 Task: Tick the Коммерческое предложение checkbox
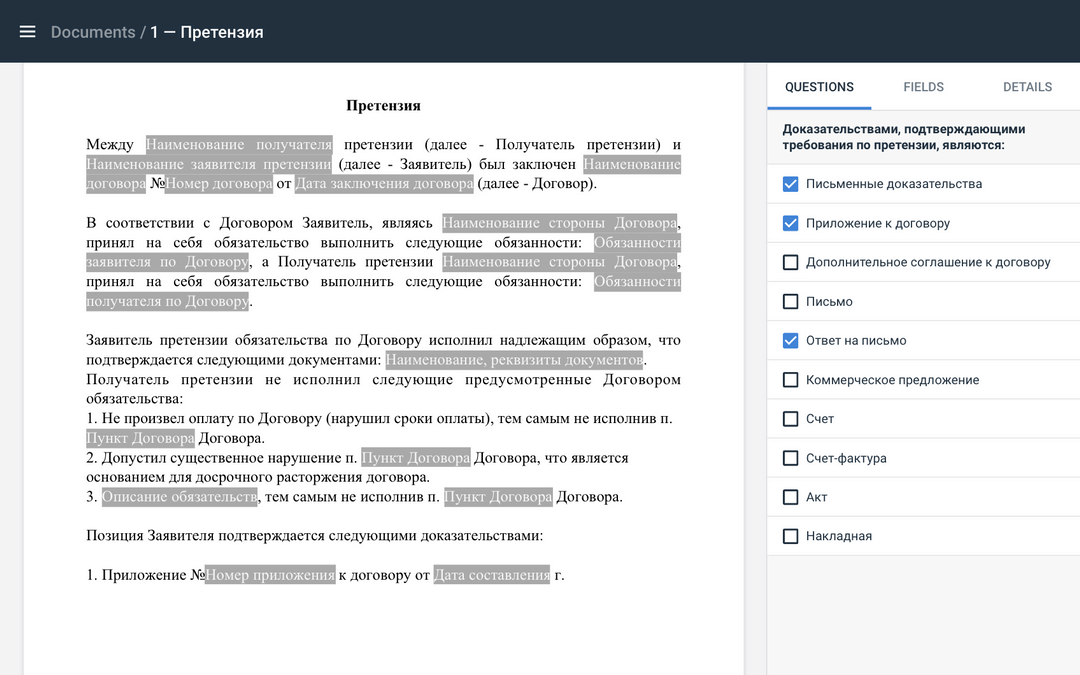coord(790,380)
